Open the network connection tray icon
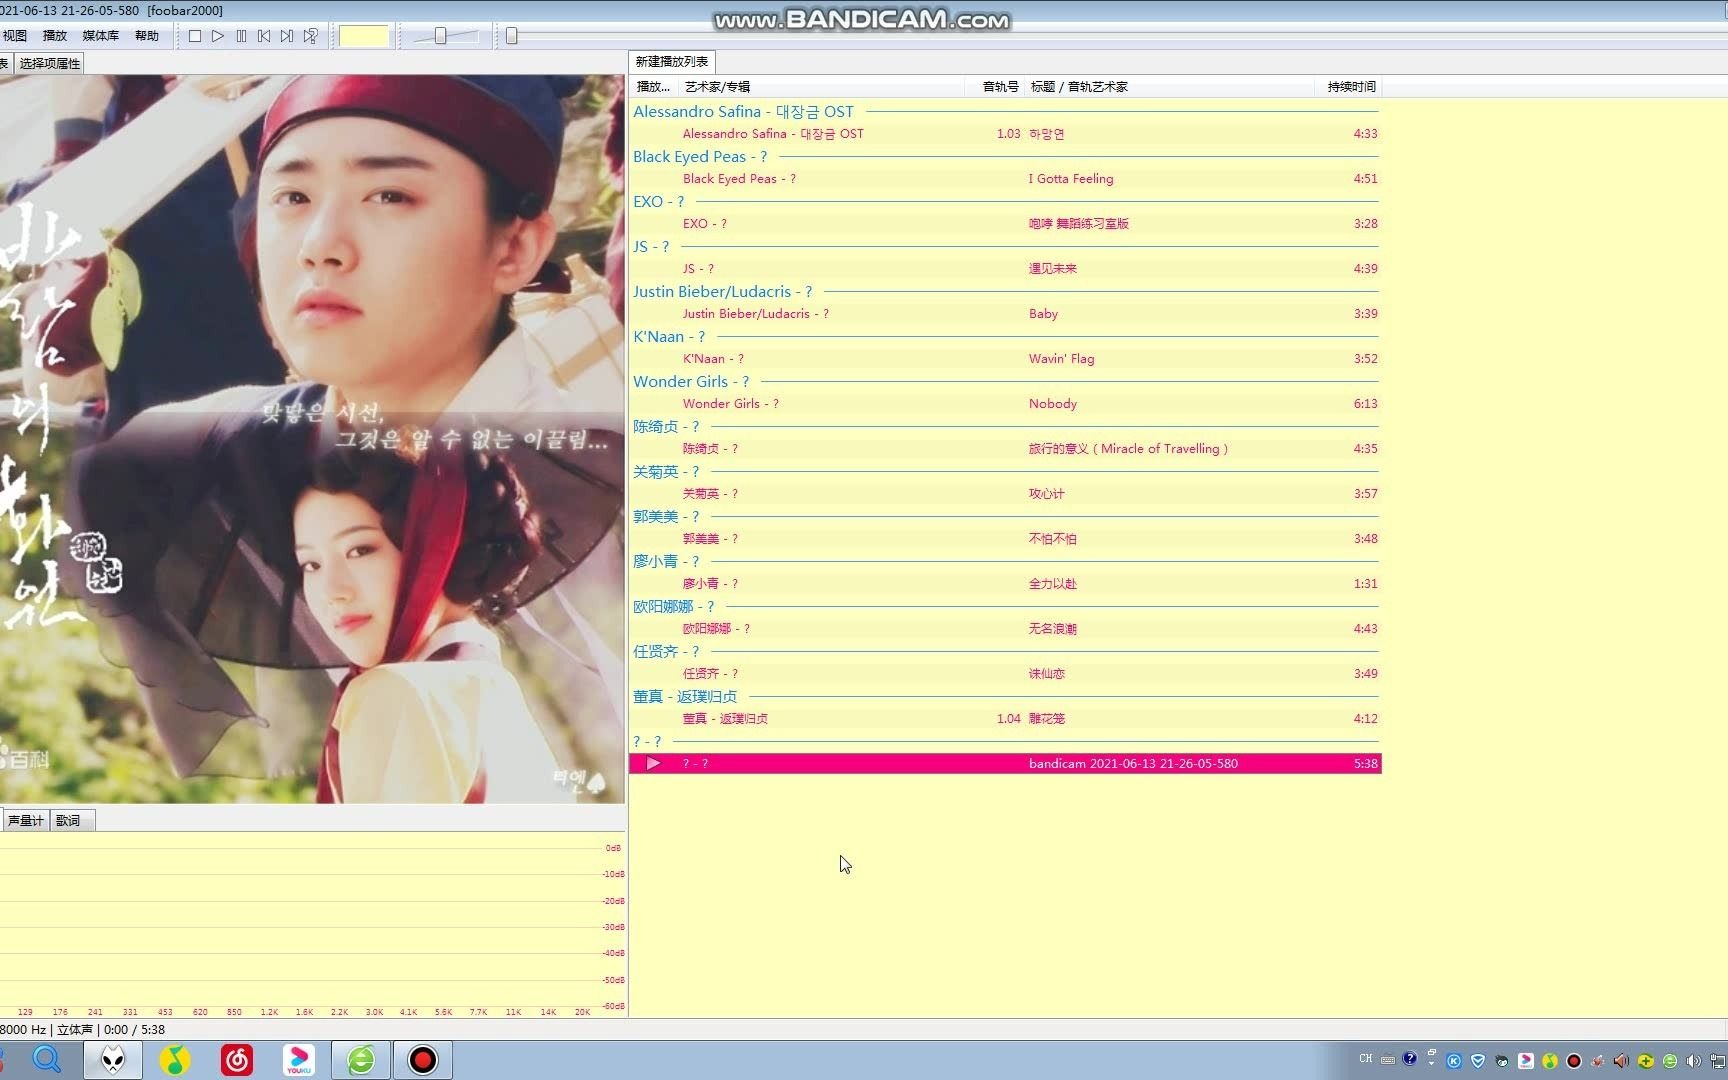Image resolution: width=1728 pixels, height=1080 pixels. click(1718, 1061)
